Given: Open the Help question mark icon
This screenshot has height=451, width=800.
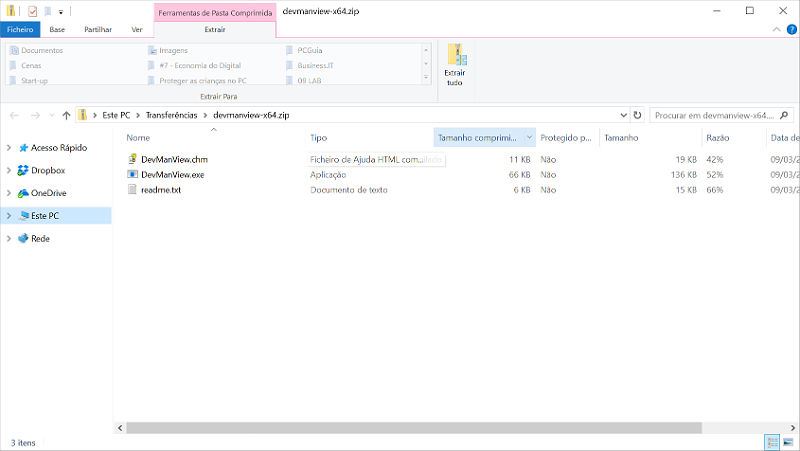Looking at the screenshot, I should (792, 30).
